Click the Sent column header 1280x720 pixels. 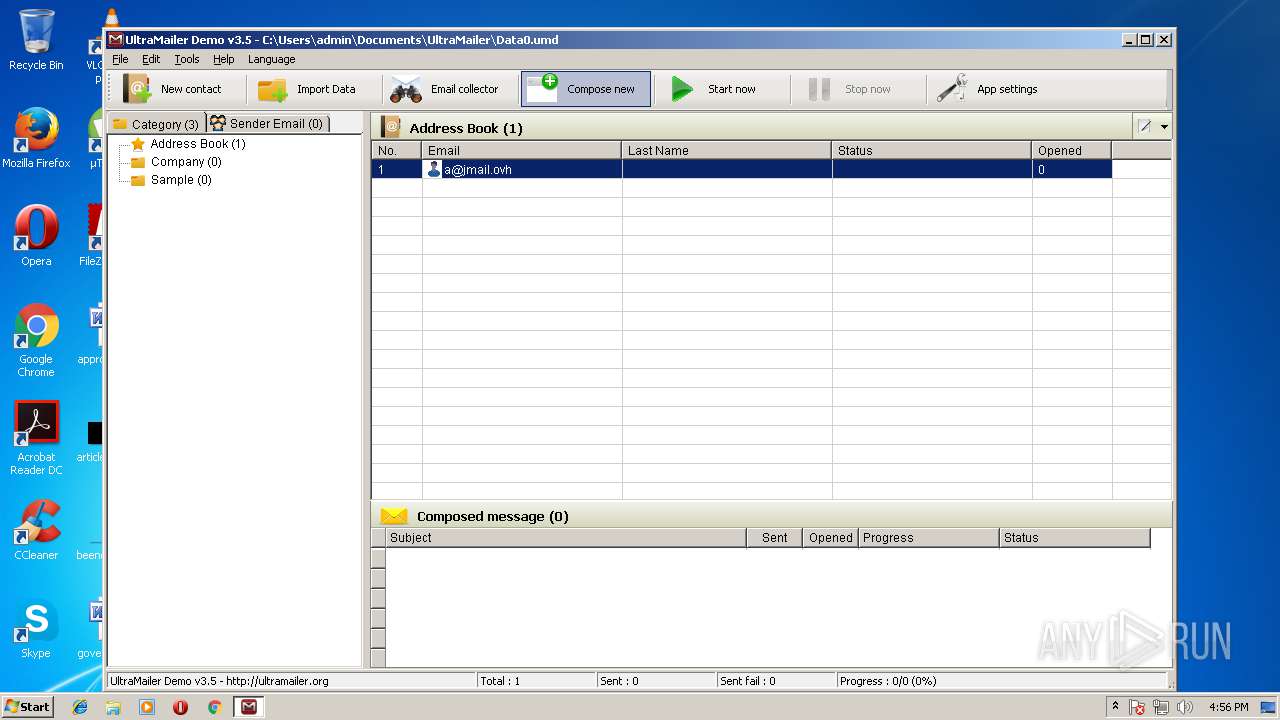click(x=775, y=538)
